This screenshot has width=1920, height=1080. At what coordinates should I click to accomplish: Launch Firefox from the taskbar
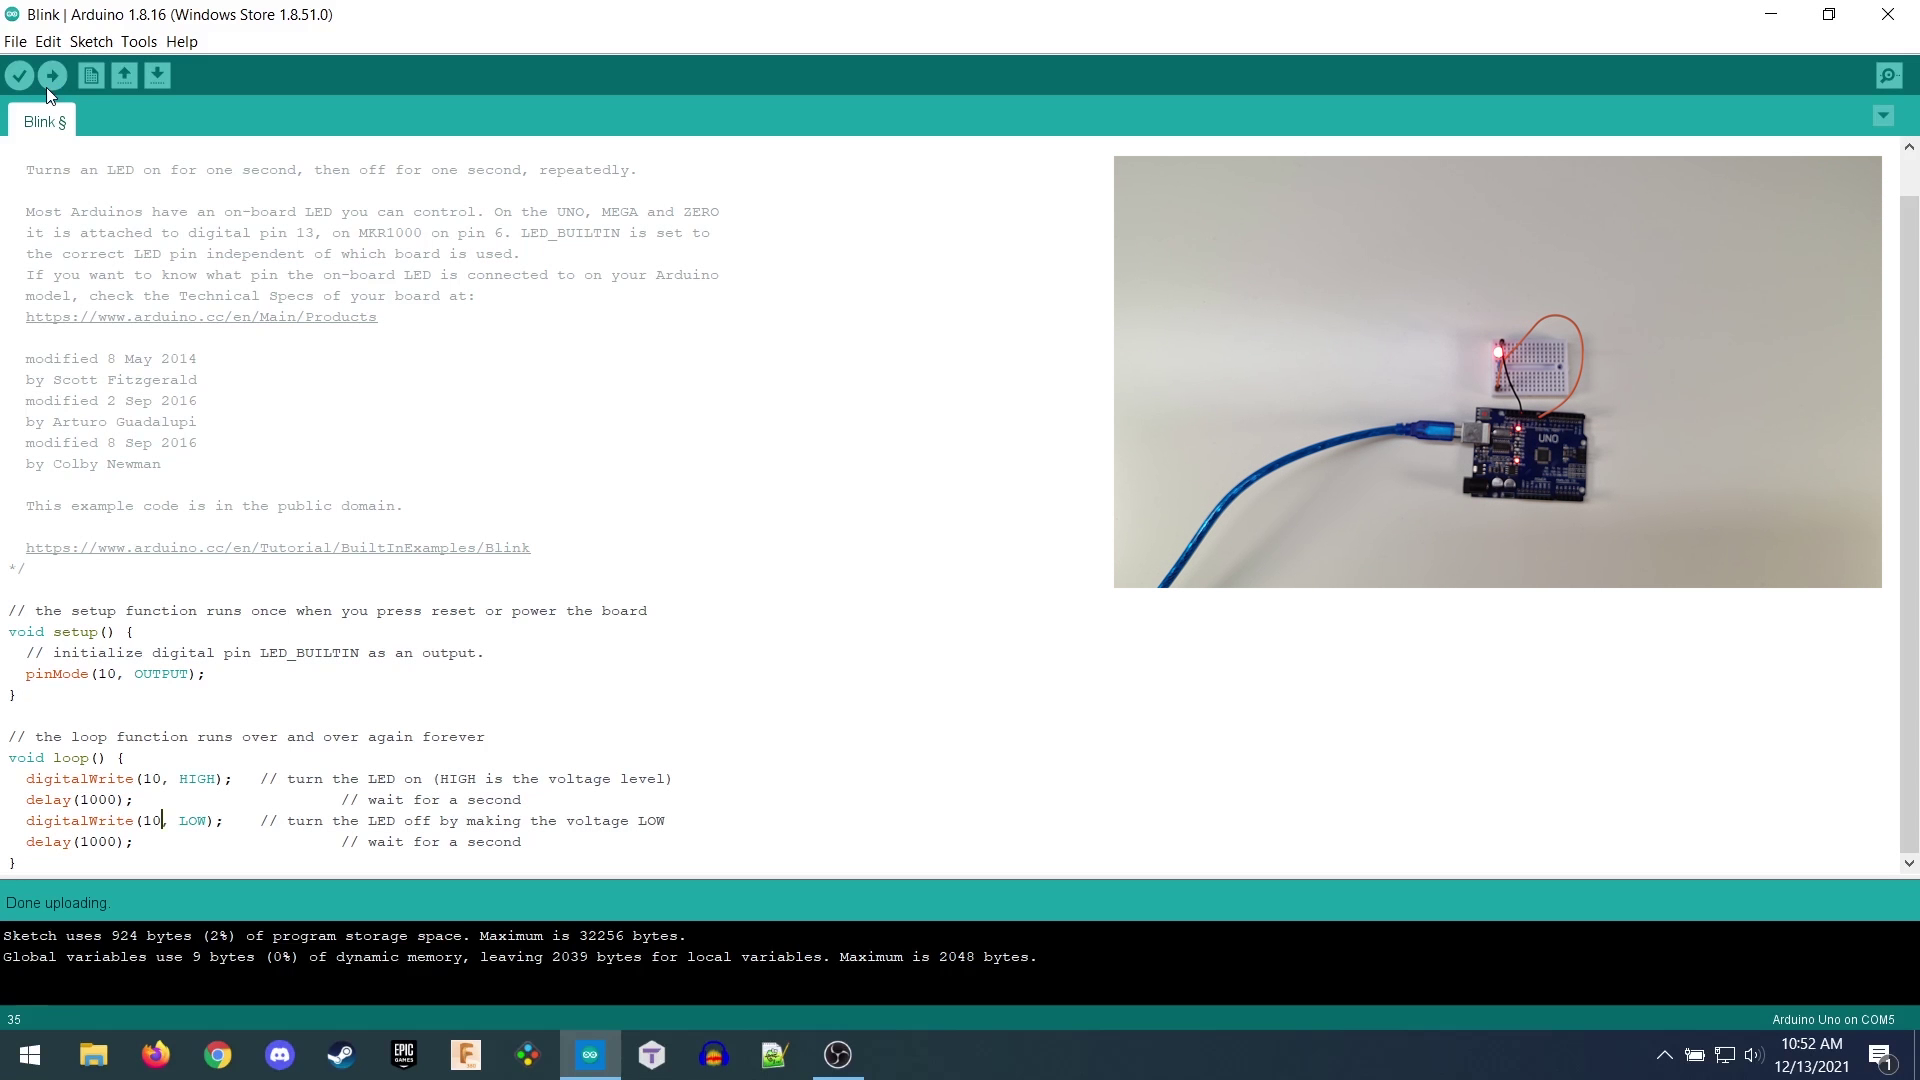click(x=156, y=1055)
